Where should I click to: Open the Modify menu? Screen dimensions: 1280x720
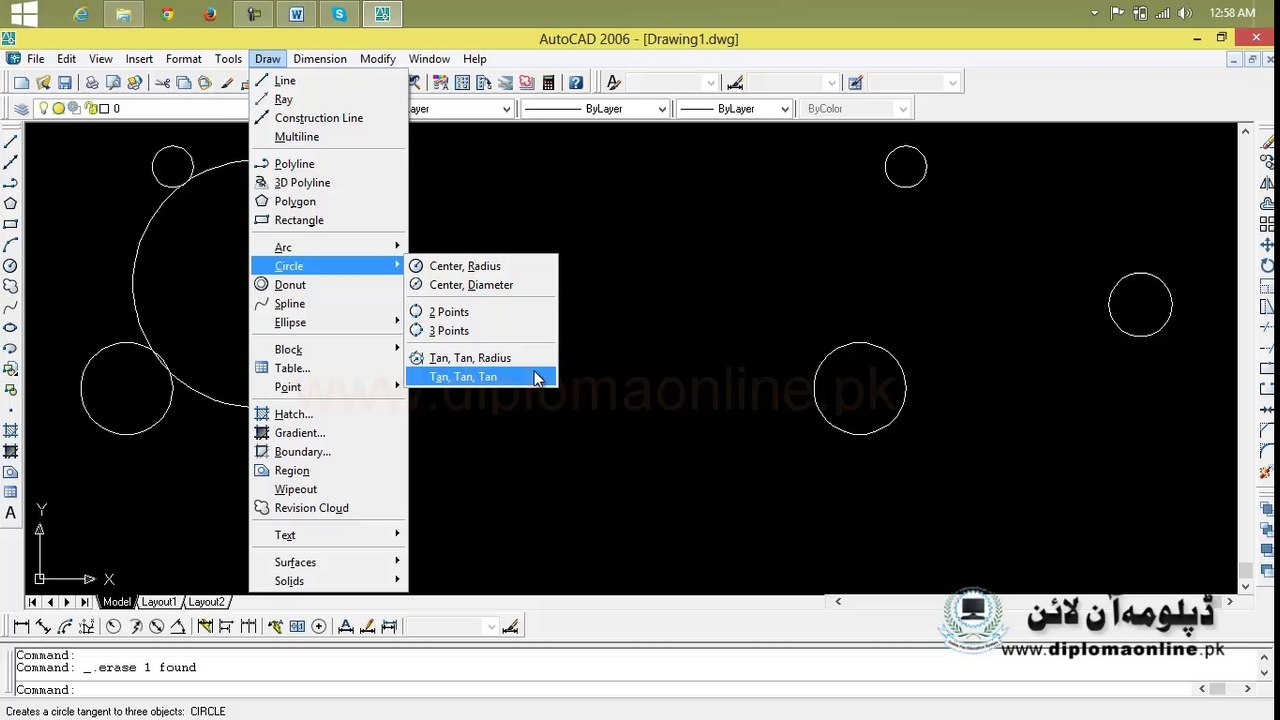coord(378,59)
